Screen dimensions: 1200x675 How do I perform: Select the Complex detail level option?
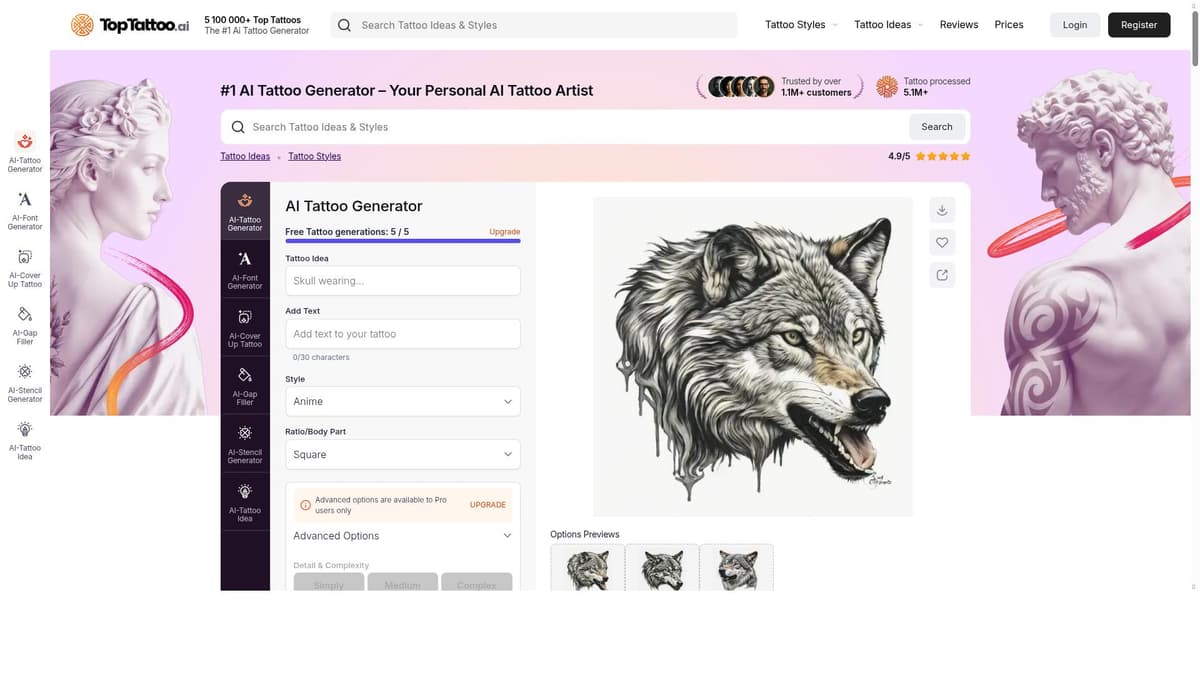(476, 583)
